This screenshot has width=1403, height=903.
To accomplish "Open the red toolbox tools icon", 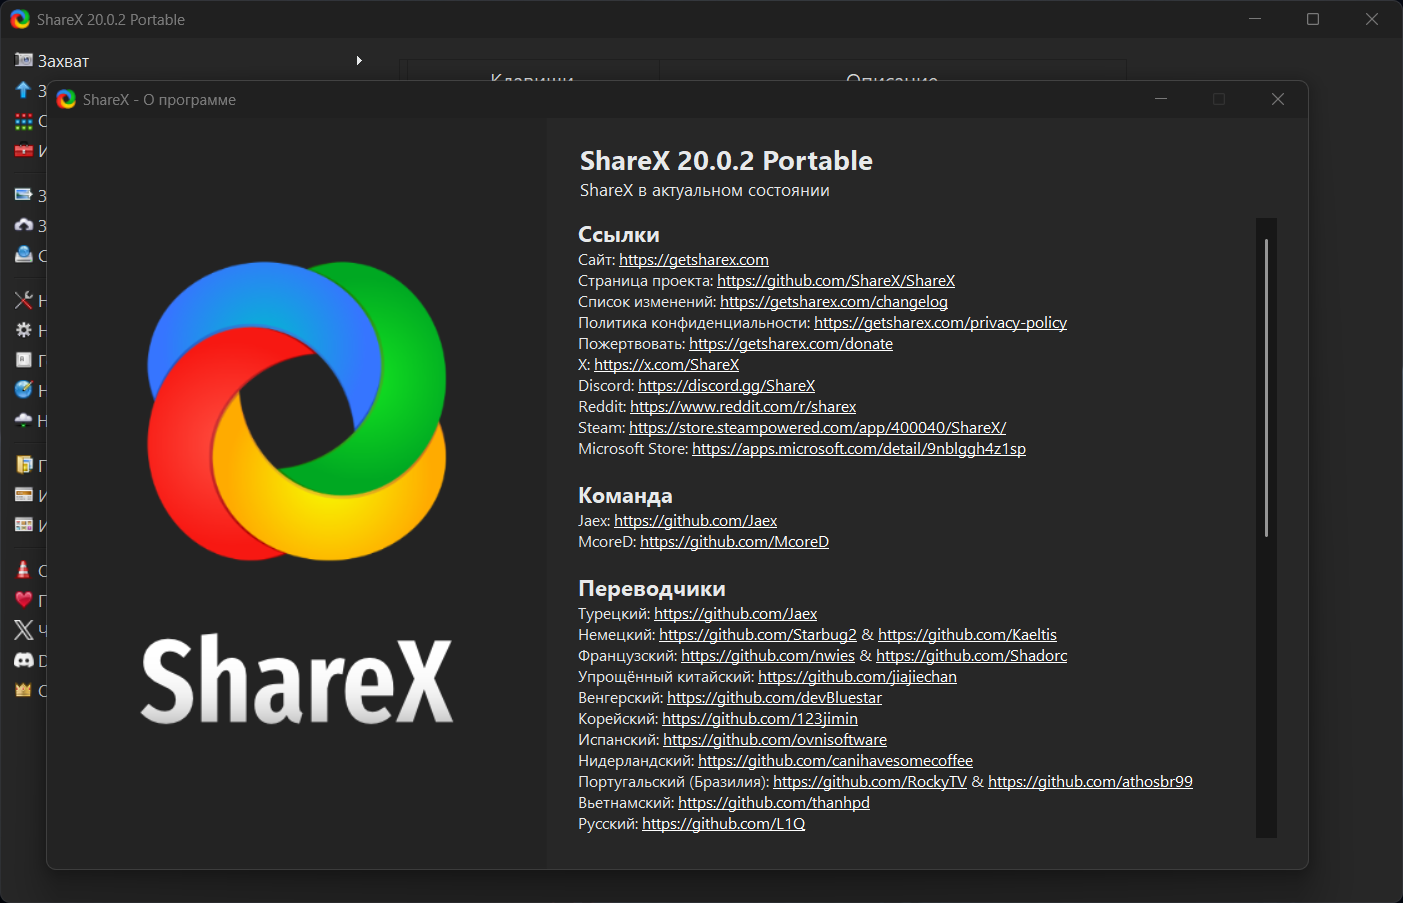I will coord(24,151).
